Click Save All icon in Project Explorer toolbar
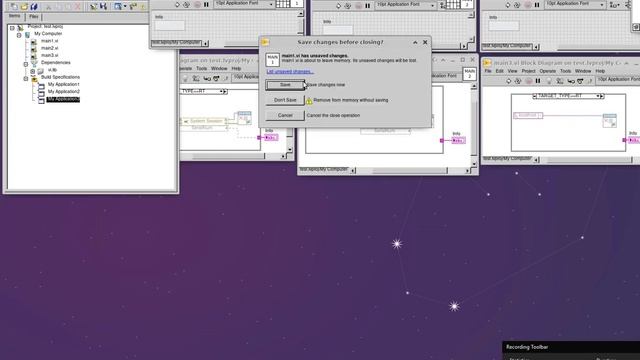 click(x=34, y=6)
